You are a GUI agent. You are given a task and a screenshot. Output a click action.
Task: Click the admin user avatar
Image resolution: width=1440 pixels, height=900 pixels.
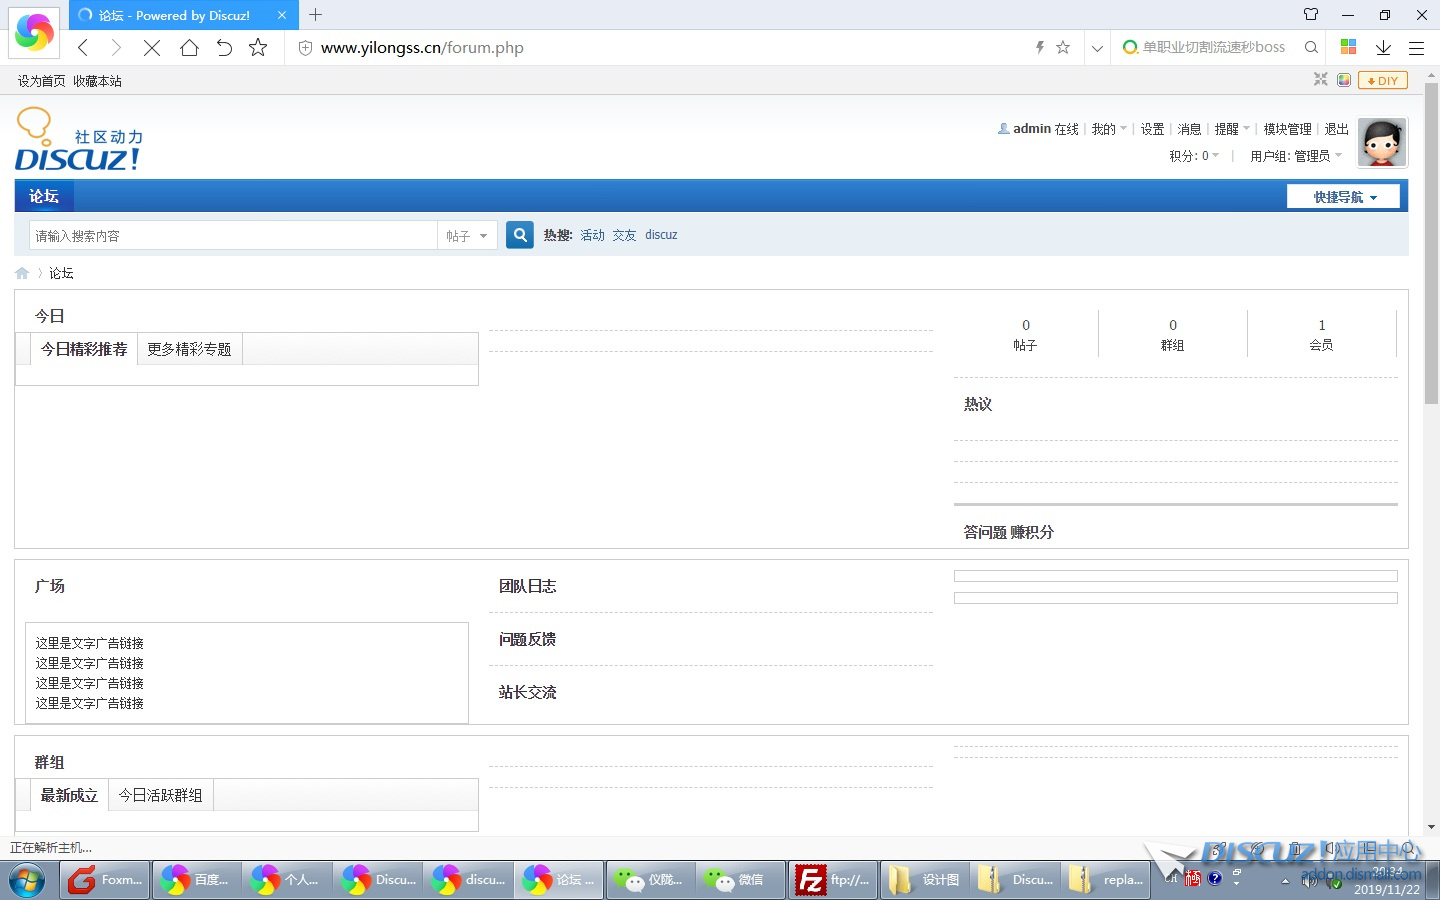pyautogui.click(x=1382, y=142)
